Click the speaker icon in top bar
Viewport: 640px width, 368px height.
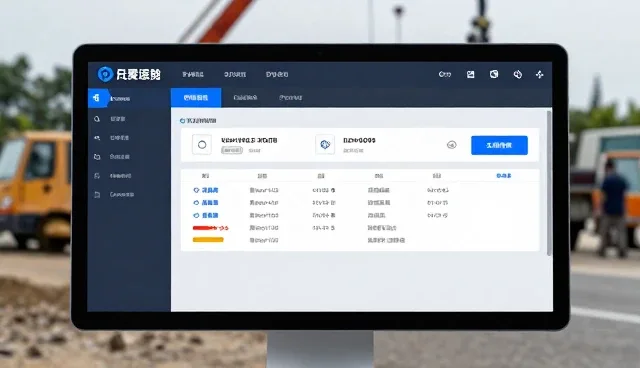point(518,74)
